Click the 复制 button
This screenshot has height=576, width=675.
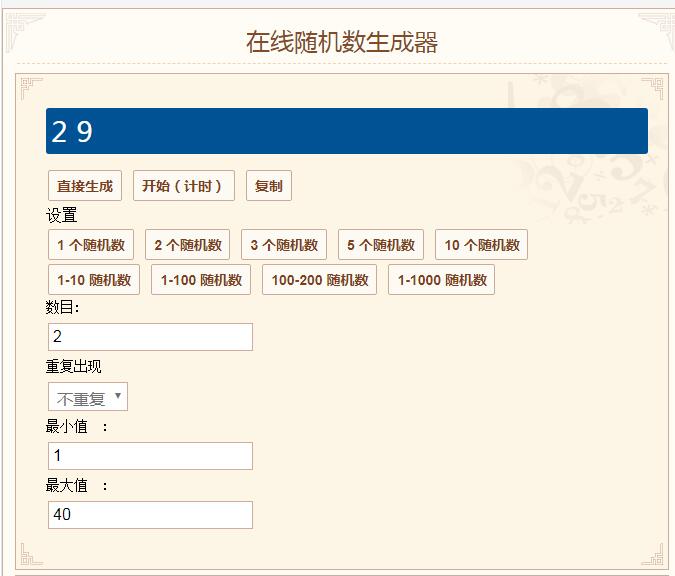coord(268,186)
